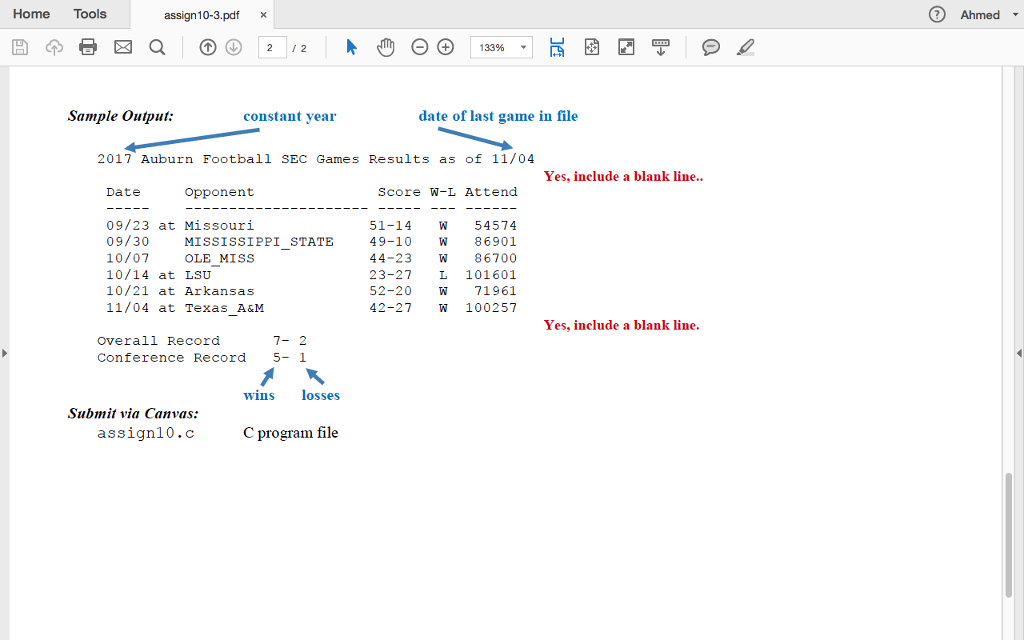Toggle page width fit view
The image size is (1024, 640).
tap(557, 46)
